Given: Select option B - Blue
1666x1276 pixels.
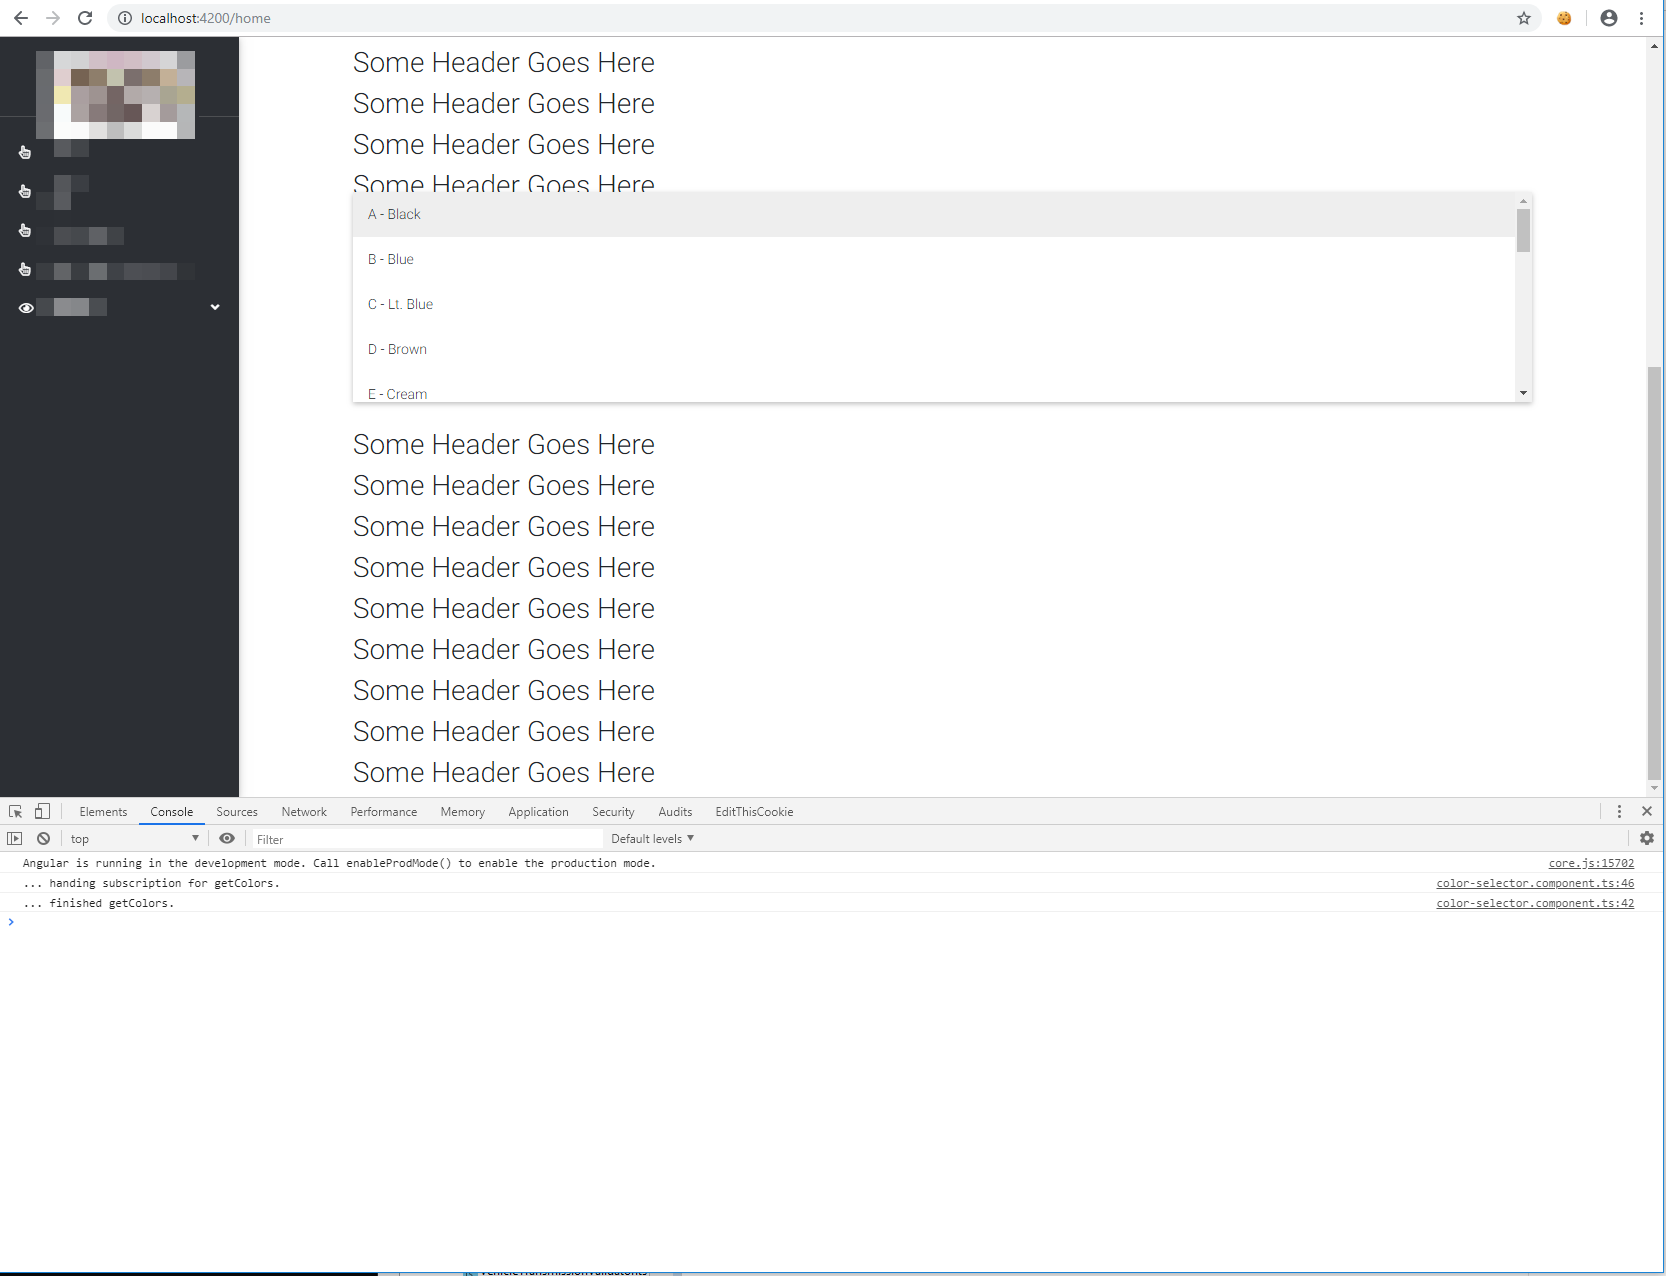Looking at the screenshot, I should click(934, 259).
